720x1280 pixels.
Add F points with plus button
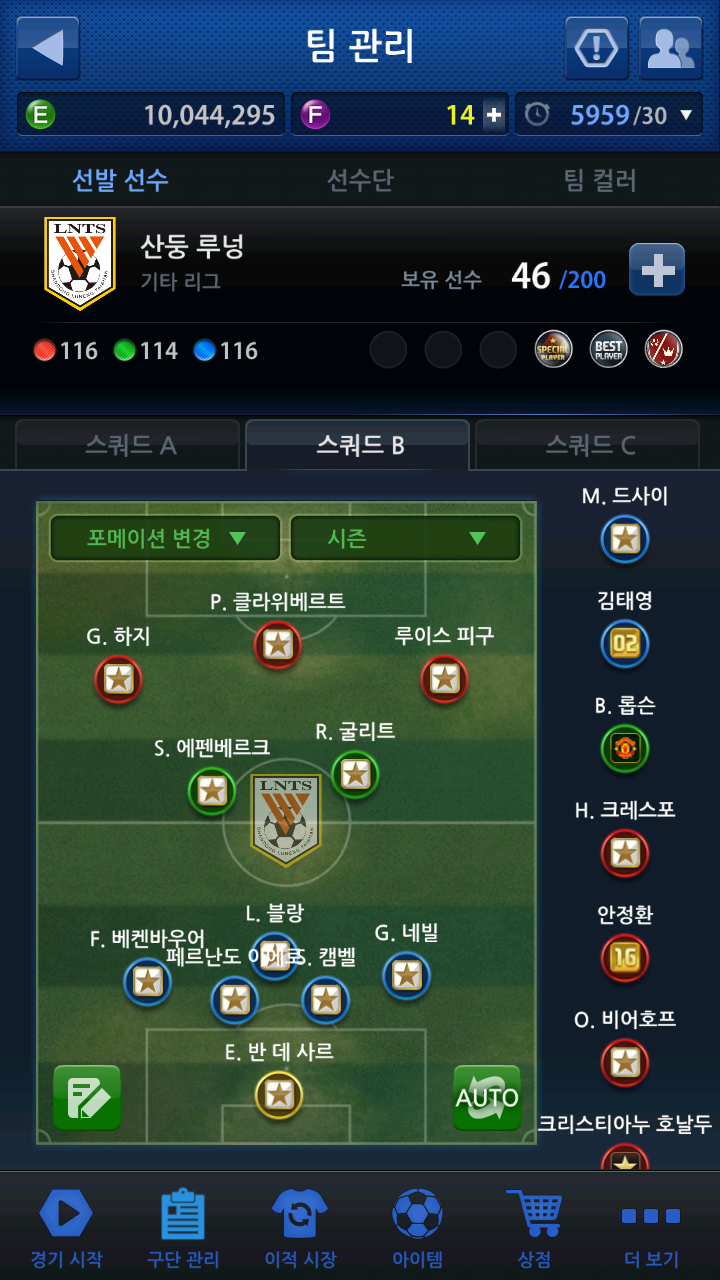494,115
